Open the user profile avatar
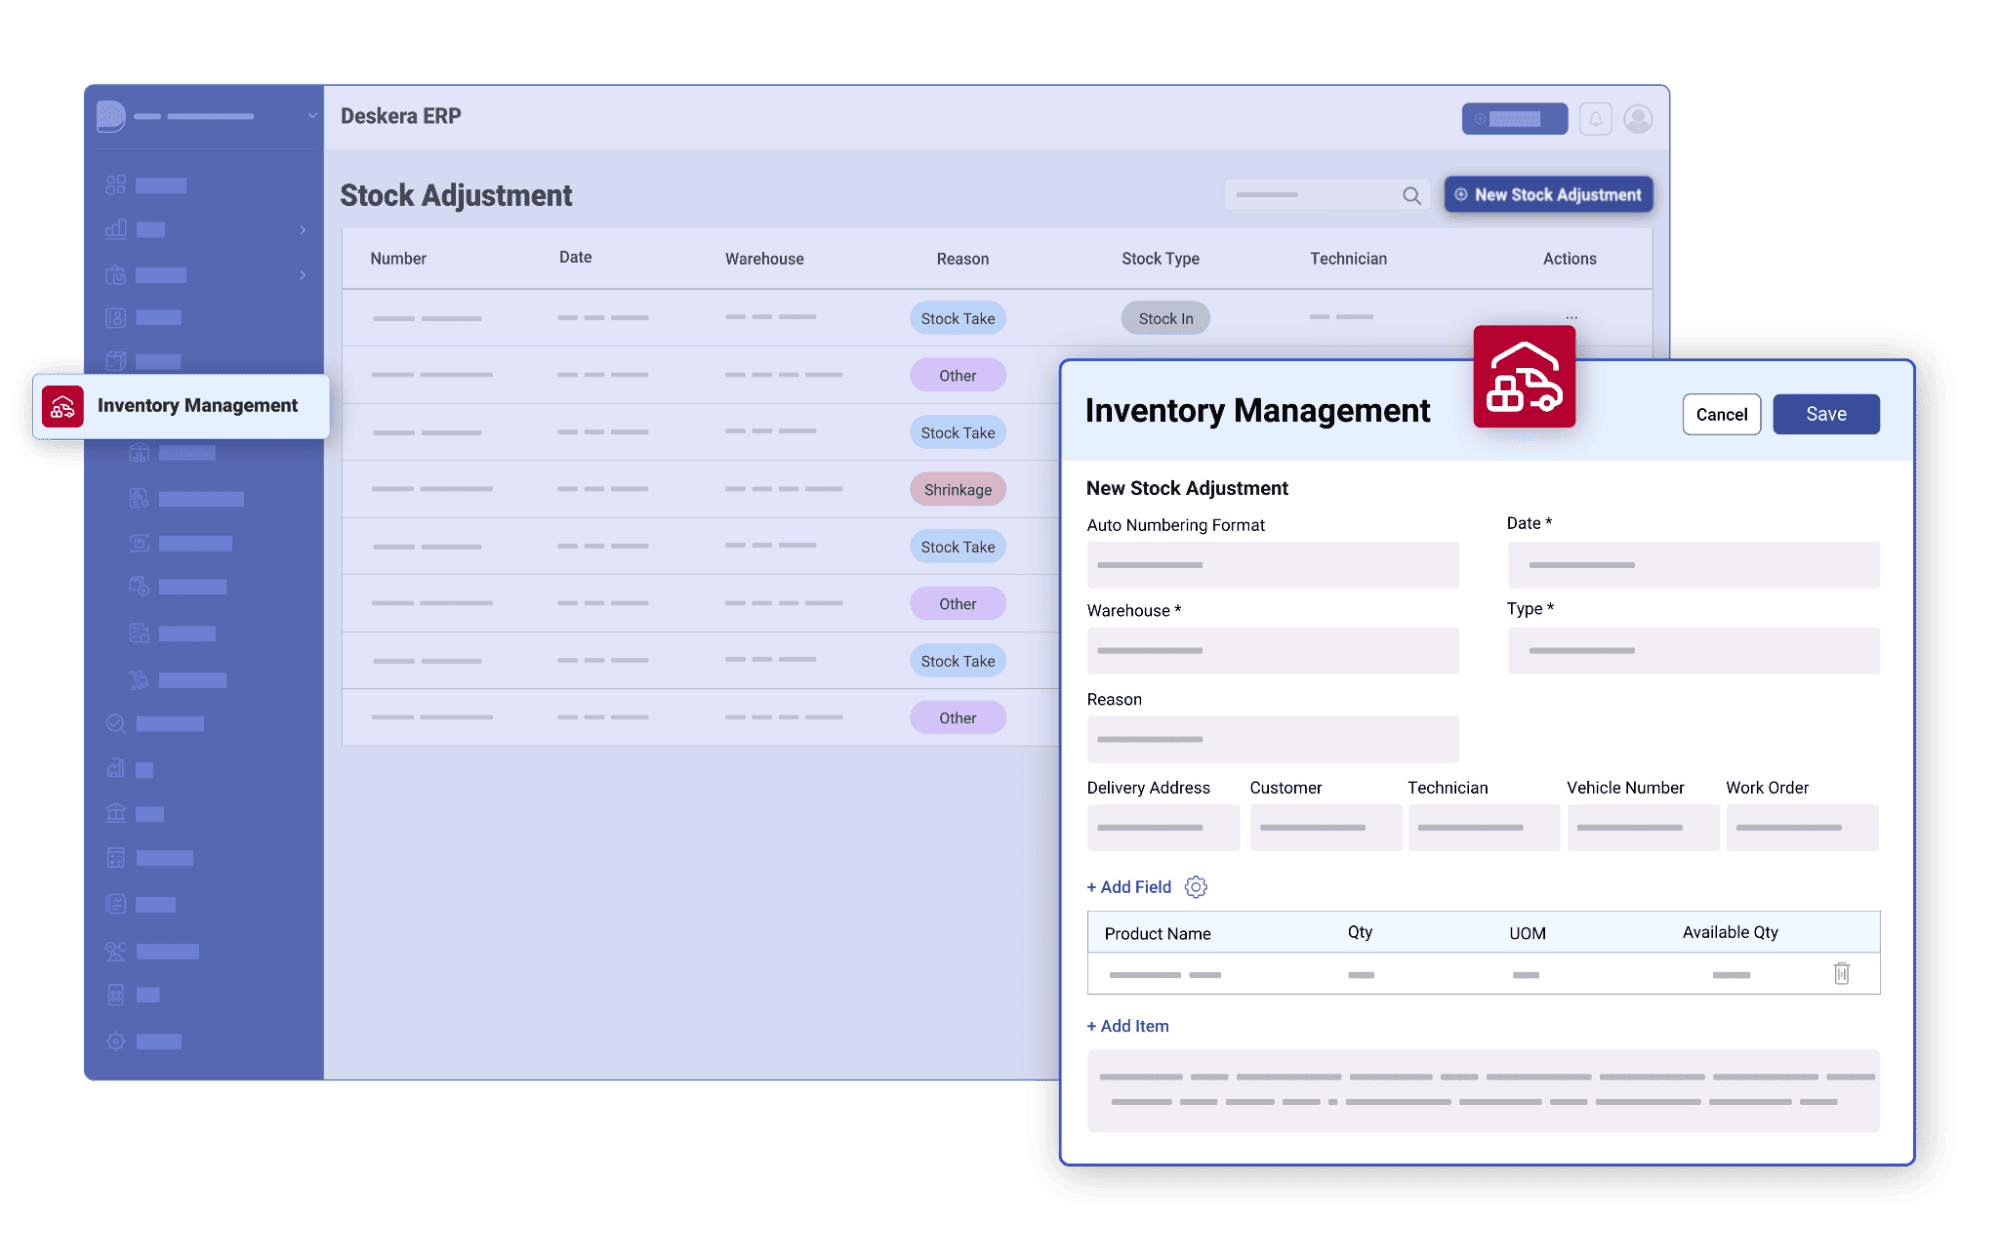 coord(1637,119)
